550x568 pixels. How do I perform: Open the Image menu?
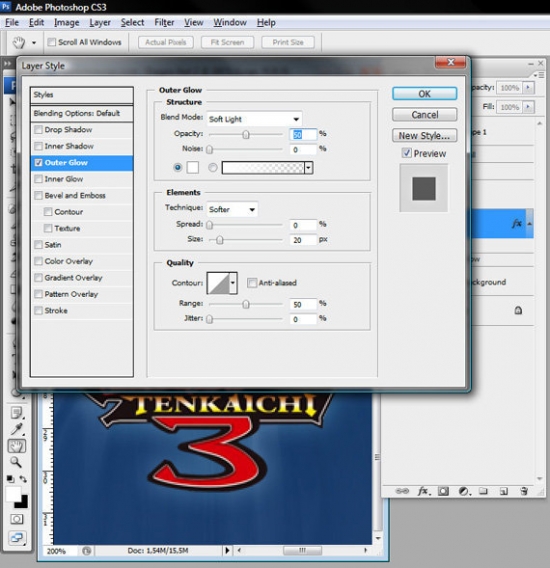tap(67, 22)
